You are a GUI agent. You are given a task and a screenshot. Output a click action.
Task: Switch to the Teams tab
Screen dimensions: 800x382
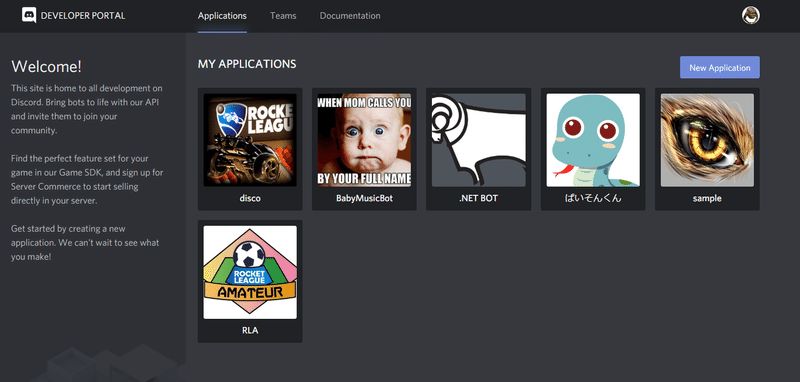pyautogui.click(x=283, y=16)
